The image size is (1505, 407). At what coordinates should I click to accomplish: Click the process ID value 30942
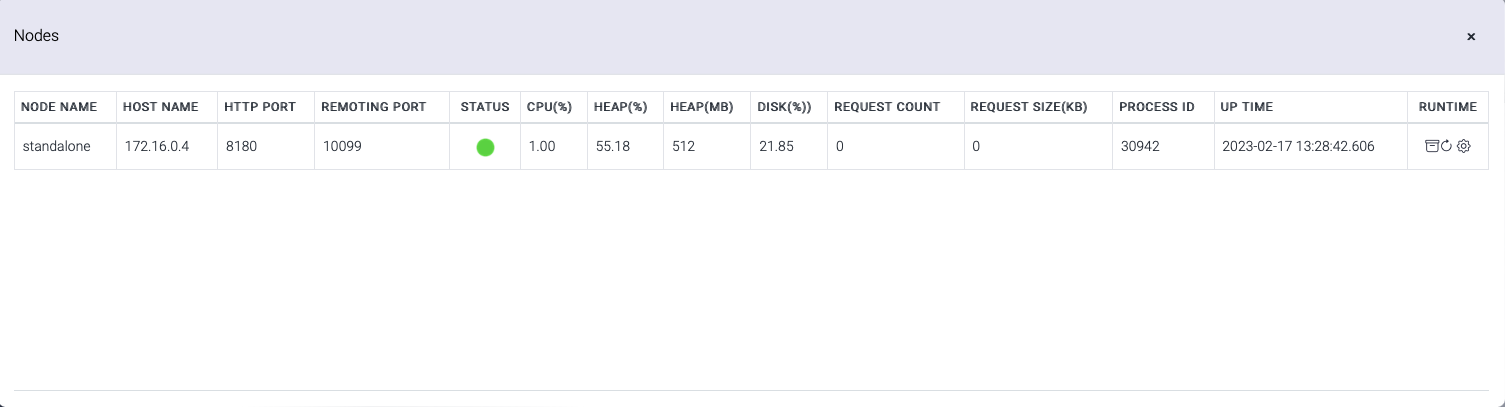[1140, 146]
